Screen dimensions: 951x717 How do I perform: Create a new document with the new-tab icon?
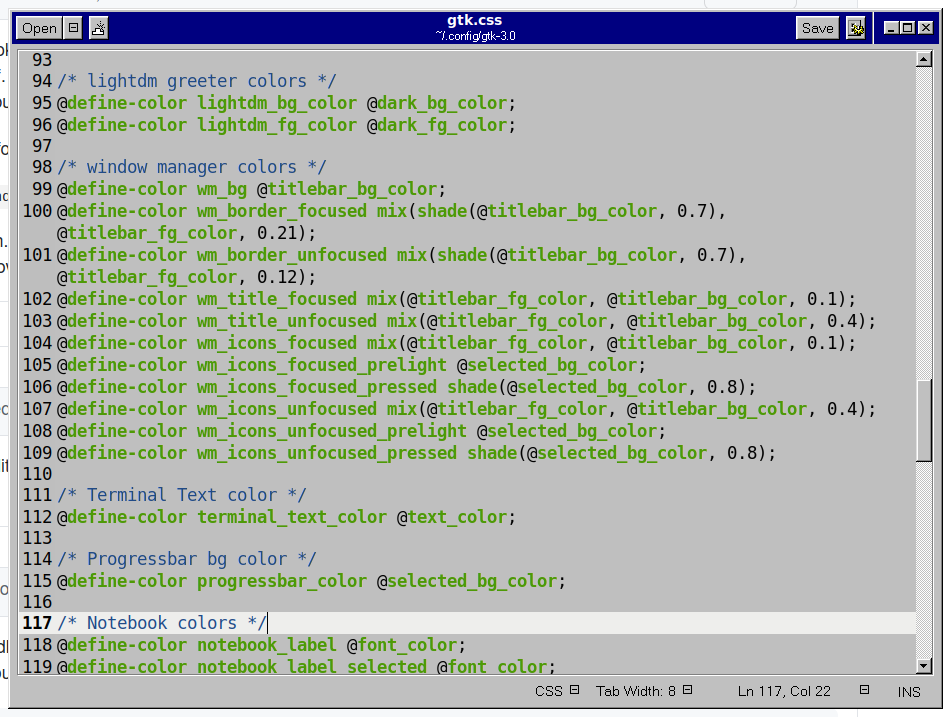pyautogui.click(x=98, y=28)
